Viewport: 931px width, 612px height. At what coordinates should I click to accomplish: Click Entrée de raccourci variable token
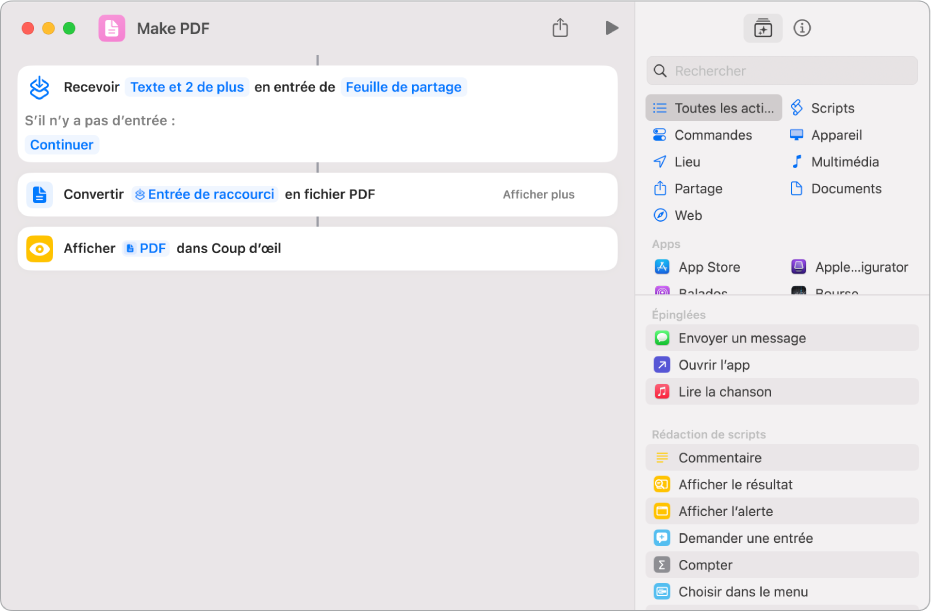click(205, 195)
